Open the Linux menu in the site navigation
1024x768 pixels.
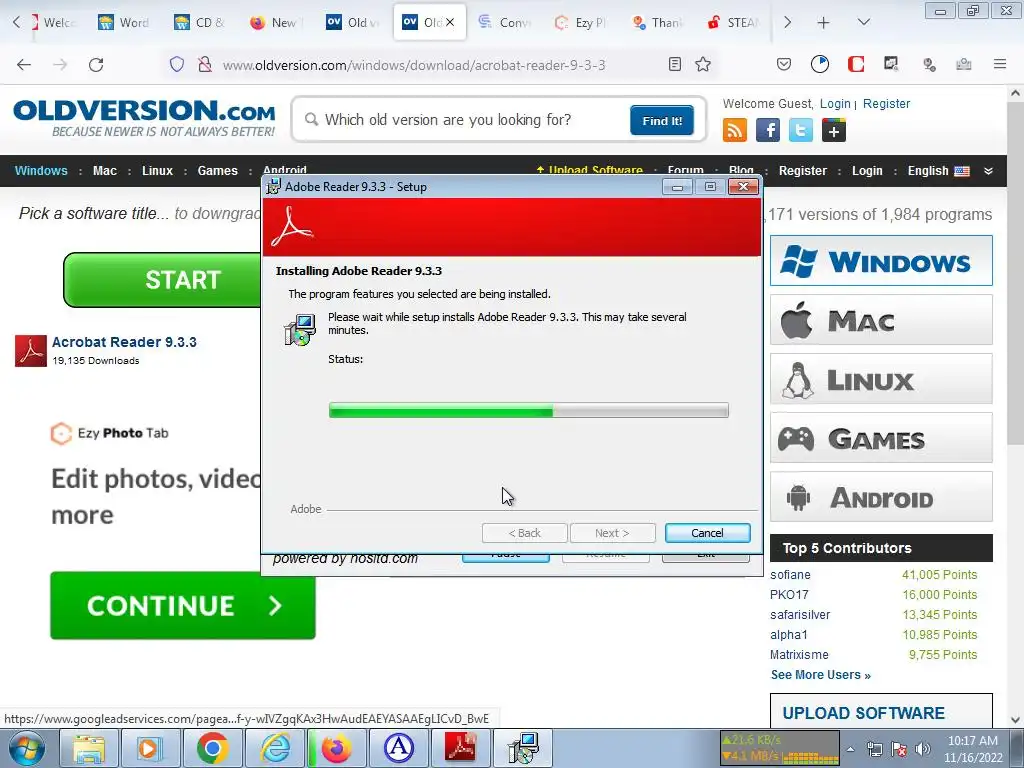coord(157,171)
